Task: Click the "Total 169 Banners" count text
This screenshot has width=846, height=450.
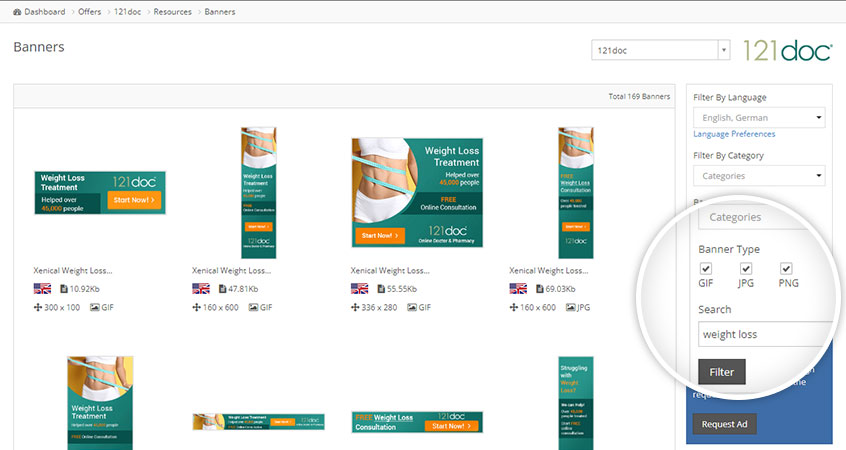Action: click(x=639, y=96)
